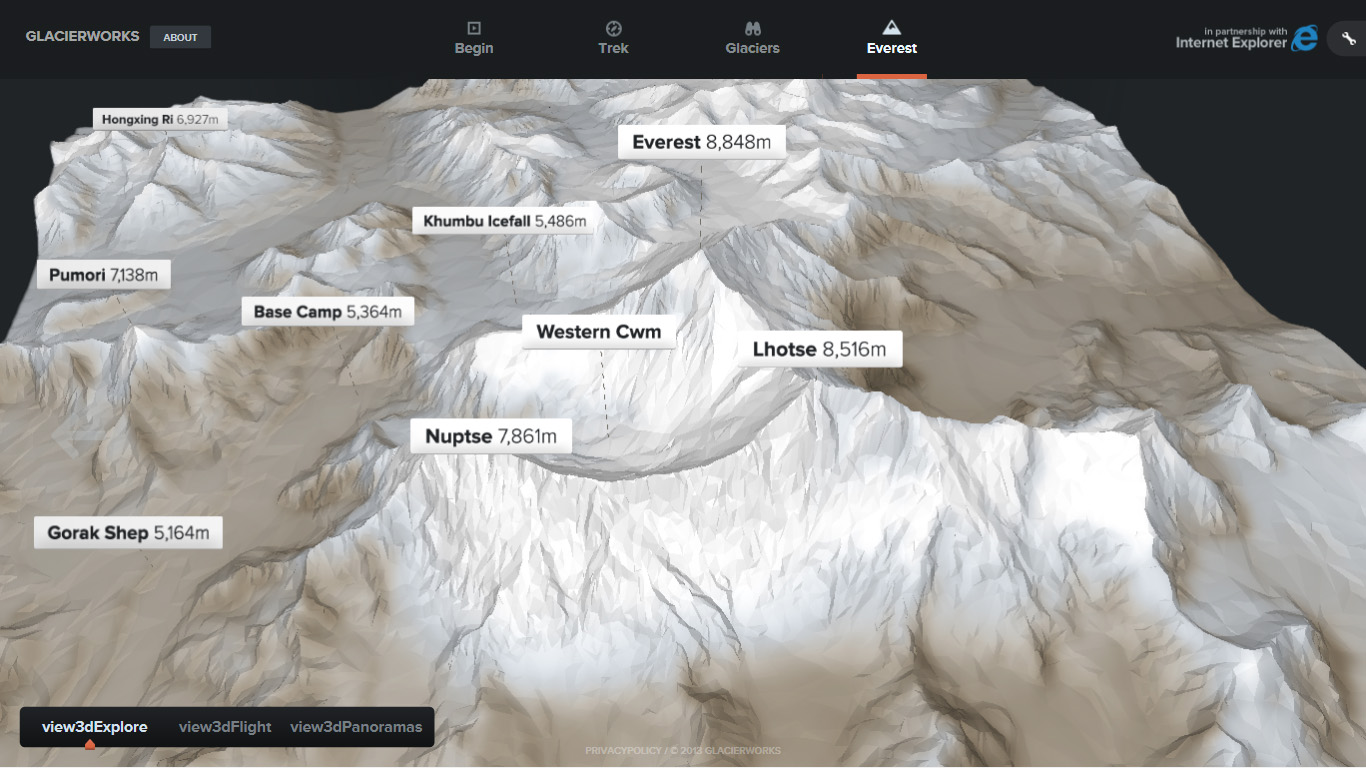1366x768 pixels.
Task: Select the Base Camp 5,364m label
Action: (327, 312)
